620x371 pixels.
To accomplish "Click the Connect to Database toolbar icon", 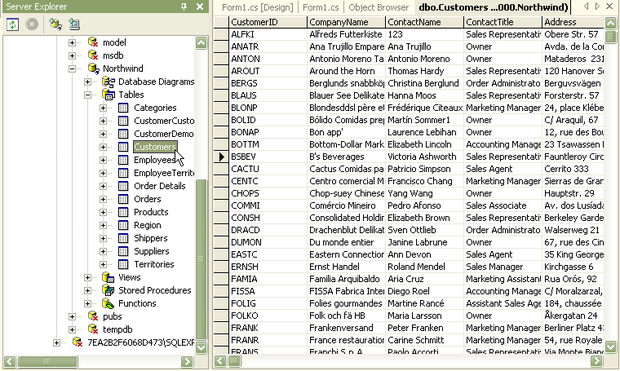I will 55,25.
